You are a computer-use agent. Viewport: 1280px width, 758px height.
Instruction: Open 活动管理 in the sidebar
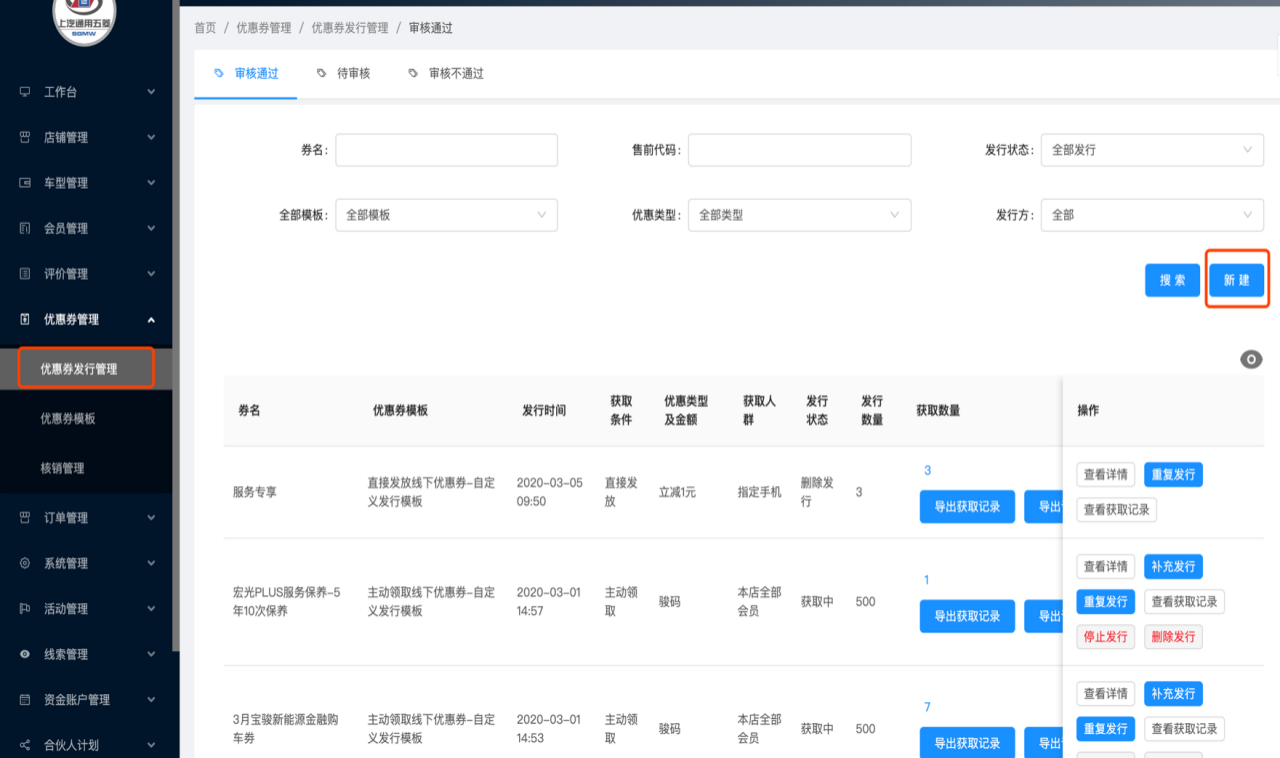pyautogui.click(x=66, y=609)
